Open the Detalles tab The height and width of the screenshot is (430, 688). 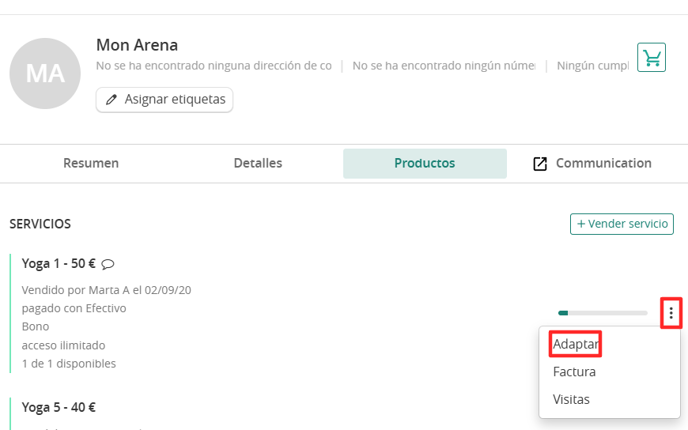[x=258, y=163]
